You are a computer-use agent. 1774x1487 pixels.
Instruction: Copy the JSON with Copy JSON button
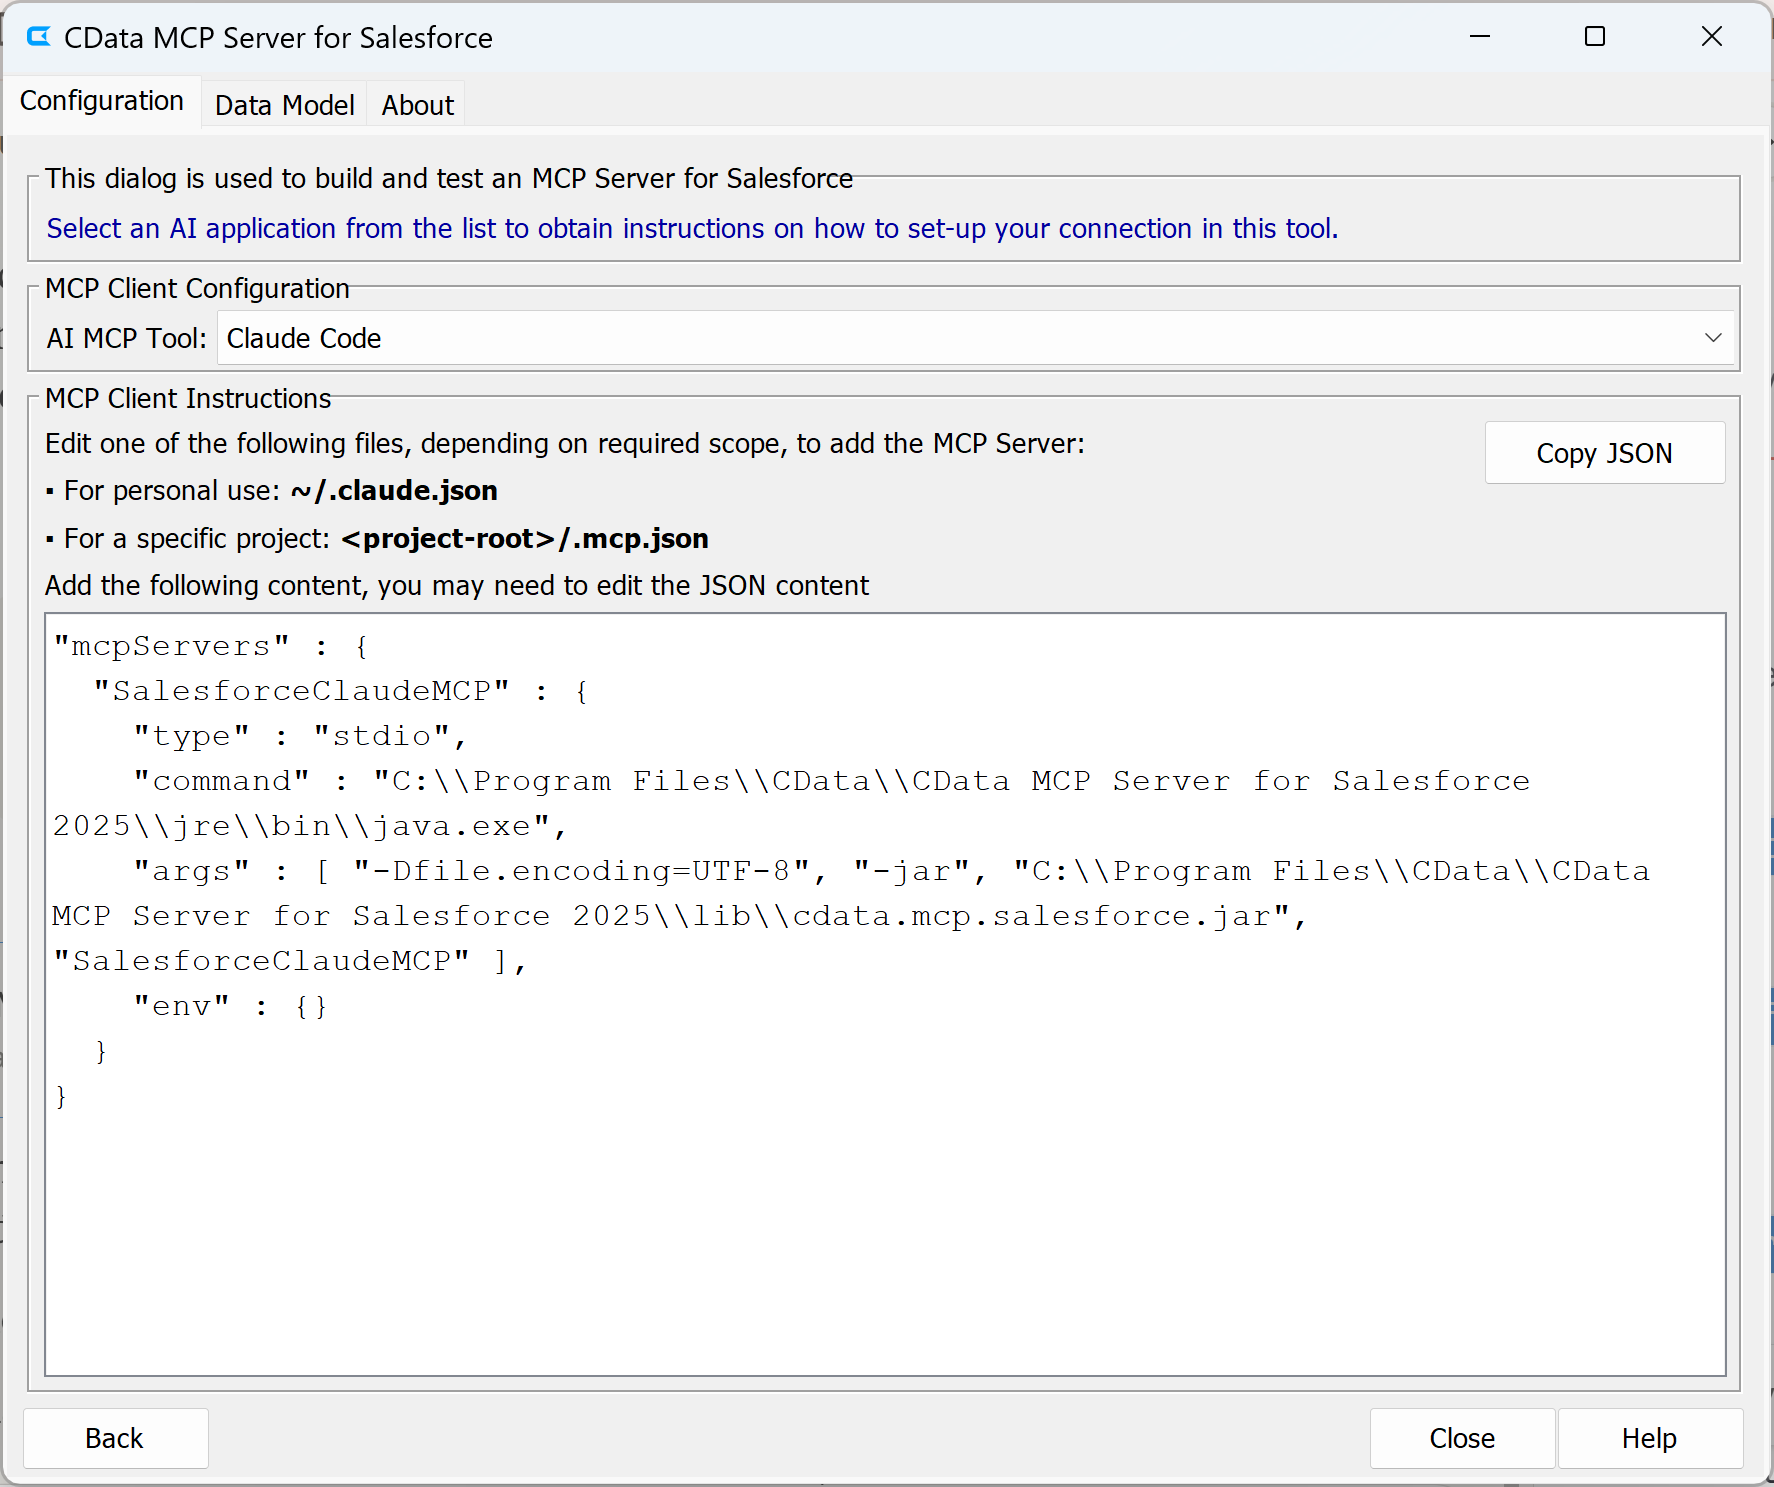click(1604, 453)
